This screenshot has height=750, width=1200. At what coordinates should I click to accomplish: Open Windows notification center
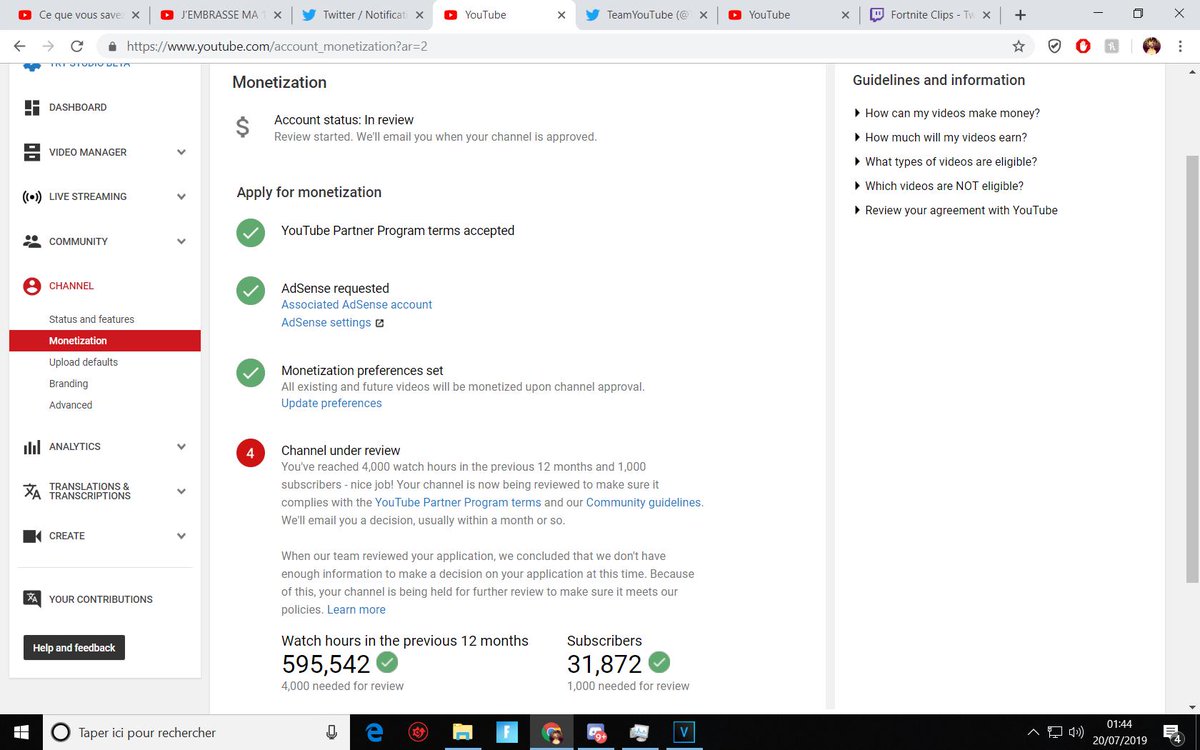[1171, 732]
